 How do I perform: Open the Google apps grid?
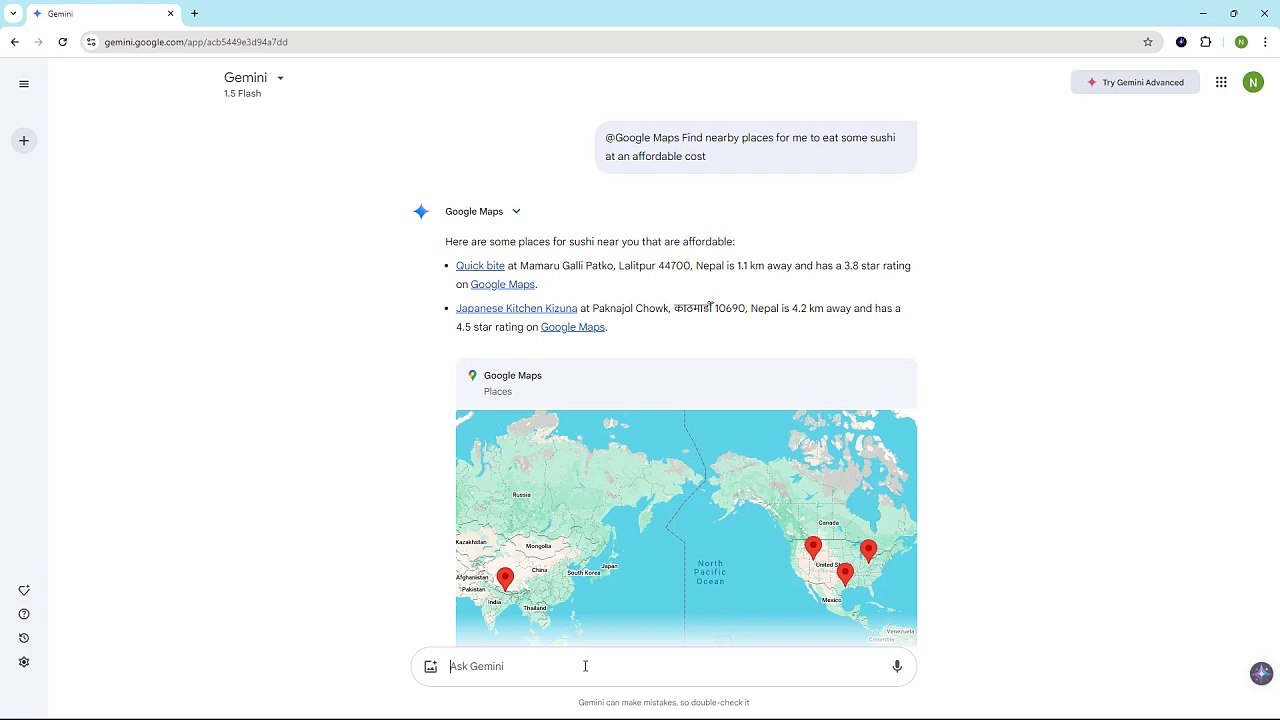coord(1221,83)
